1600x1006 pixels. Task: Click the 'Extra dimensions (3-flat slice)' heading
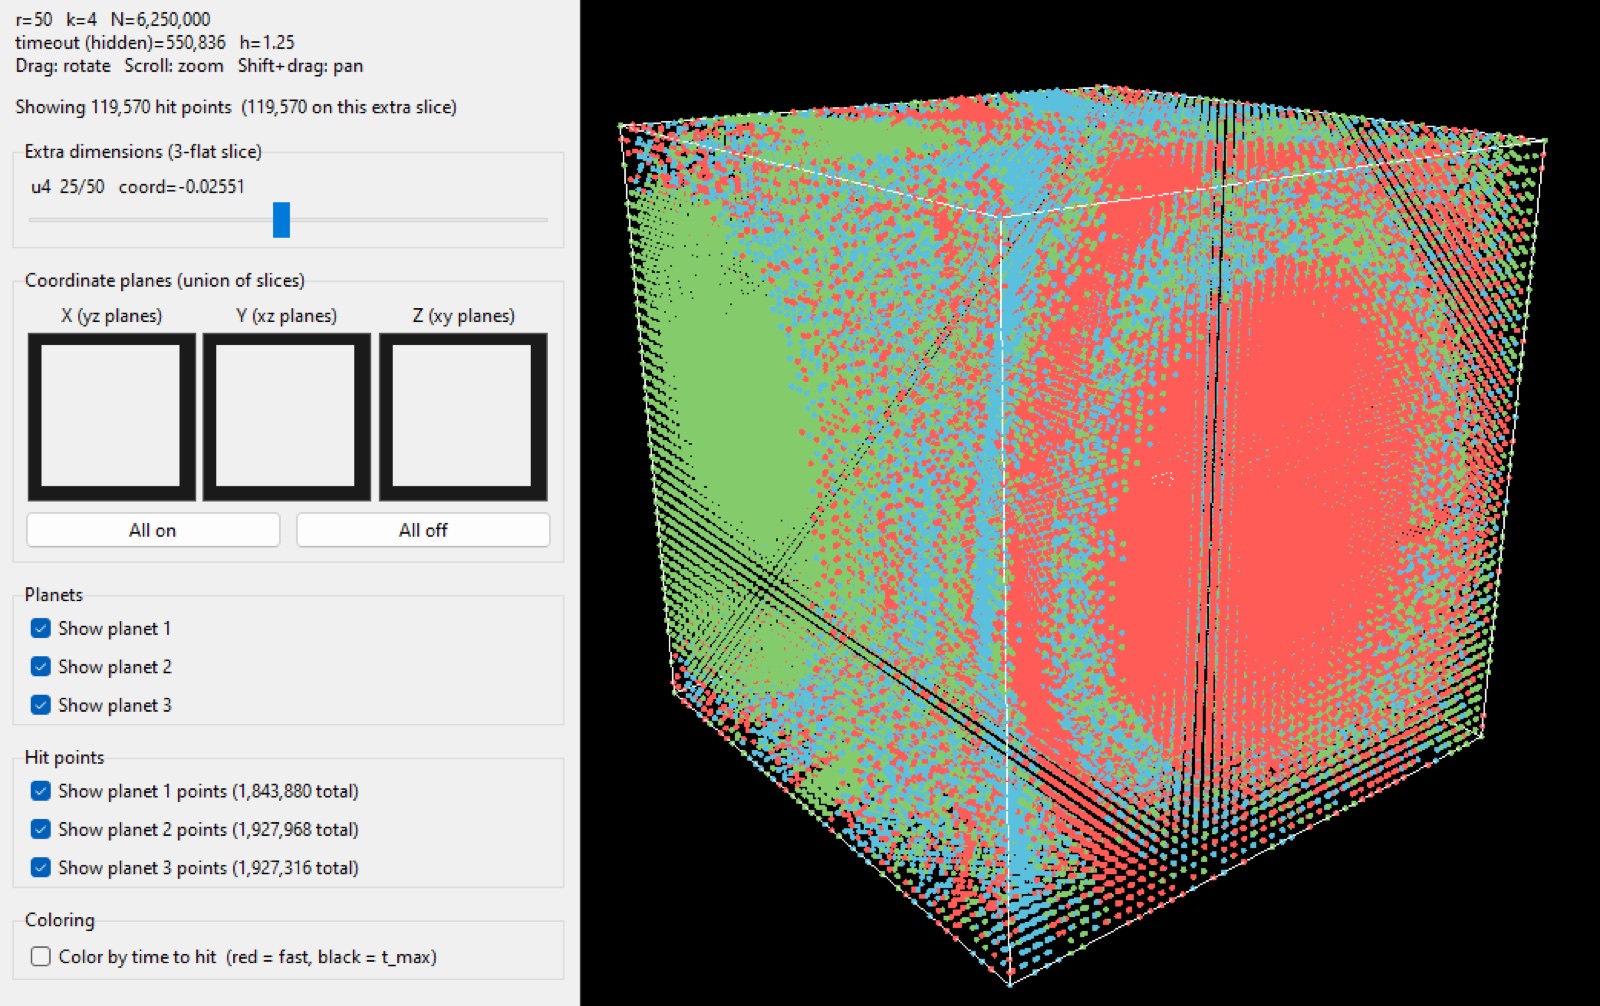click(143, 152)
